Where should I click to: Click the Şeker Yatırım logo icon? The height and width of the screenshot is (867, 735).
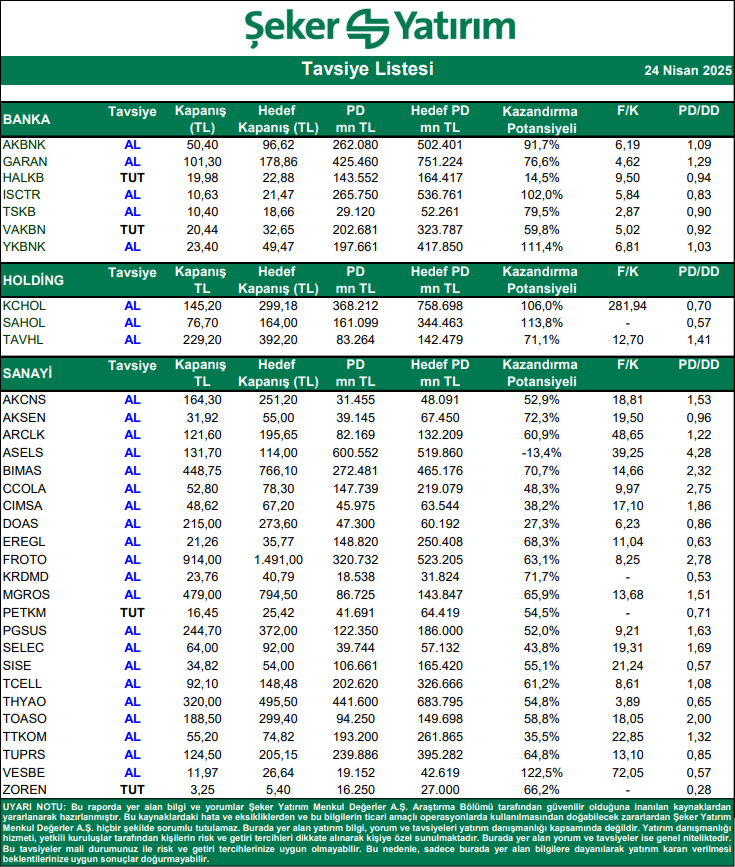point(368,28)
